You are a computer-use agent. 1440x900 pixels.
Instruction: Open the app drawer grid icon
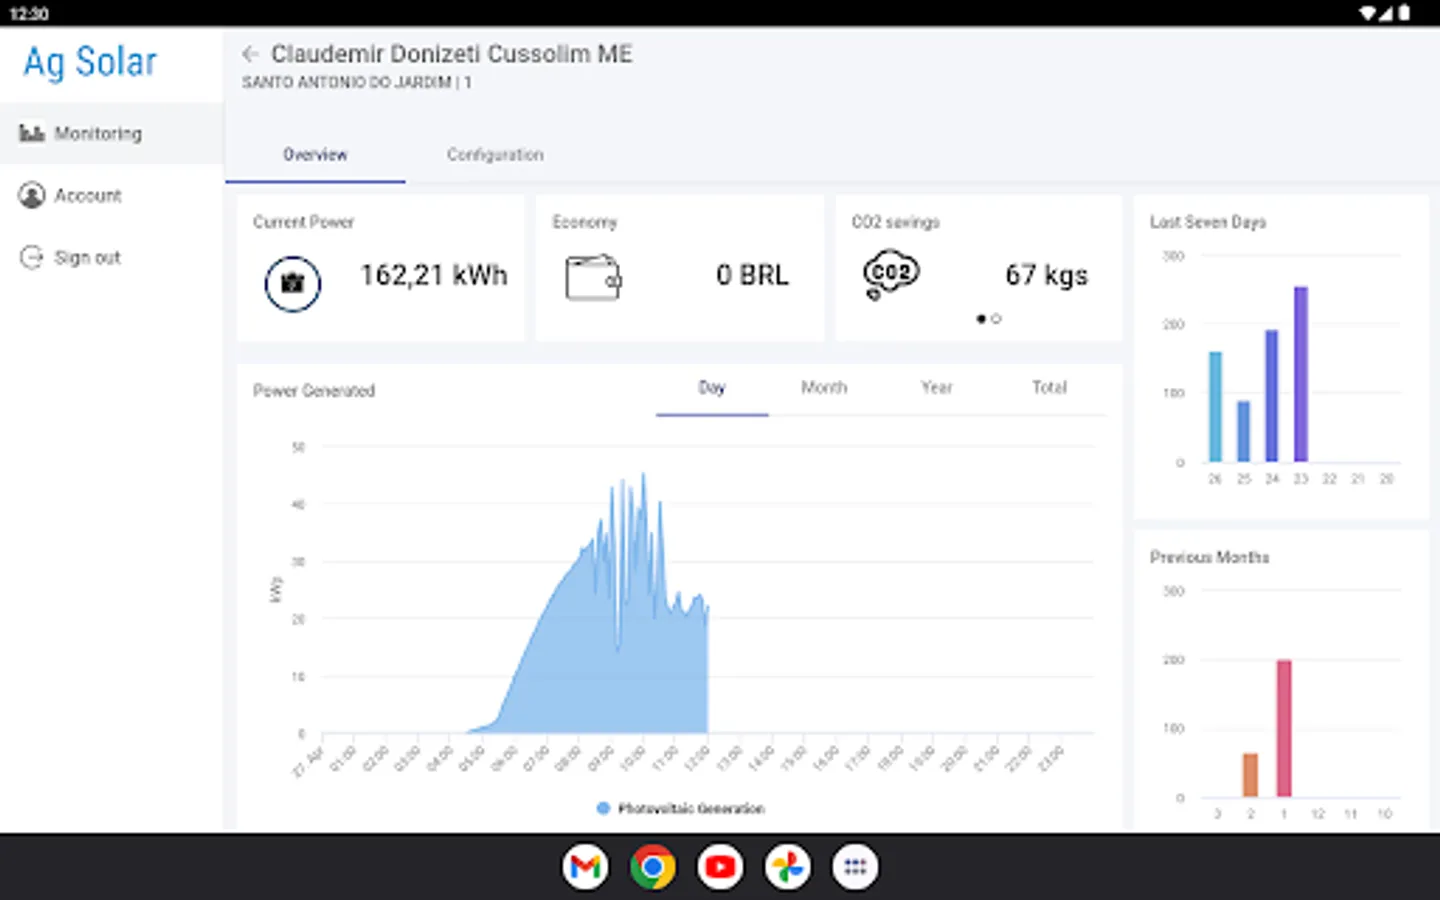point(855,867)
